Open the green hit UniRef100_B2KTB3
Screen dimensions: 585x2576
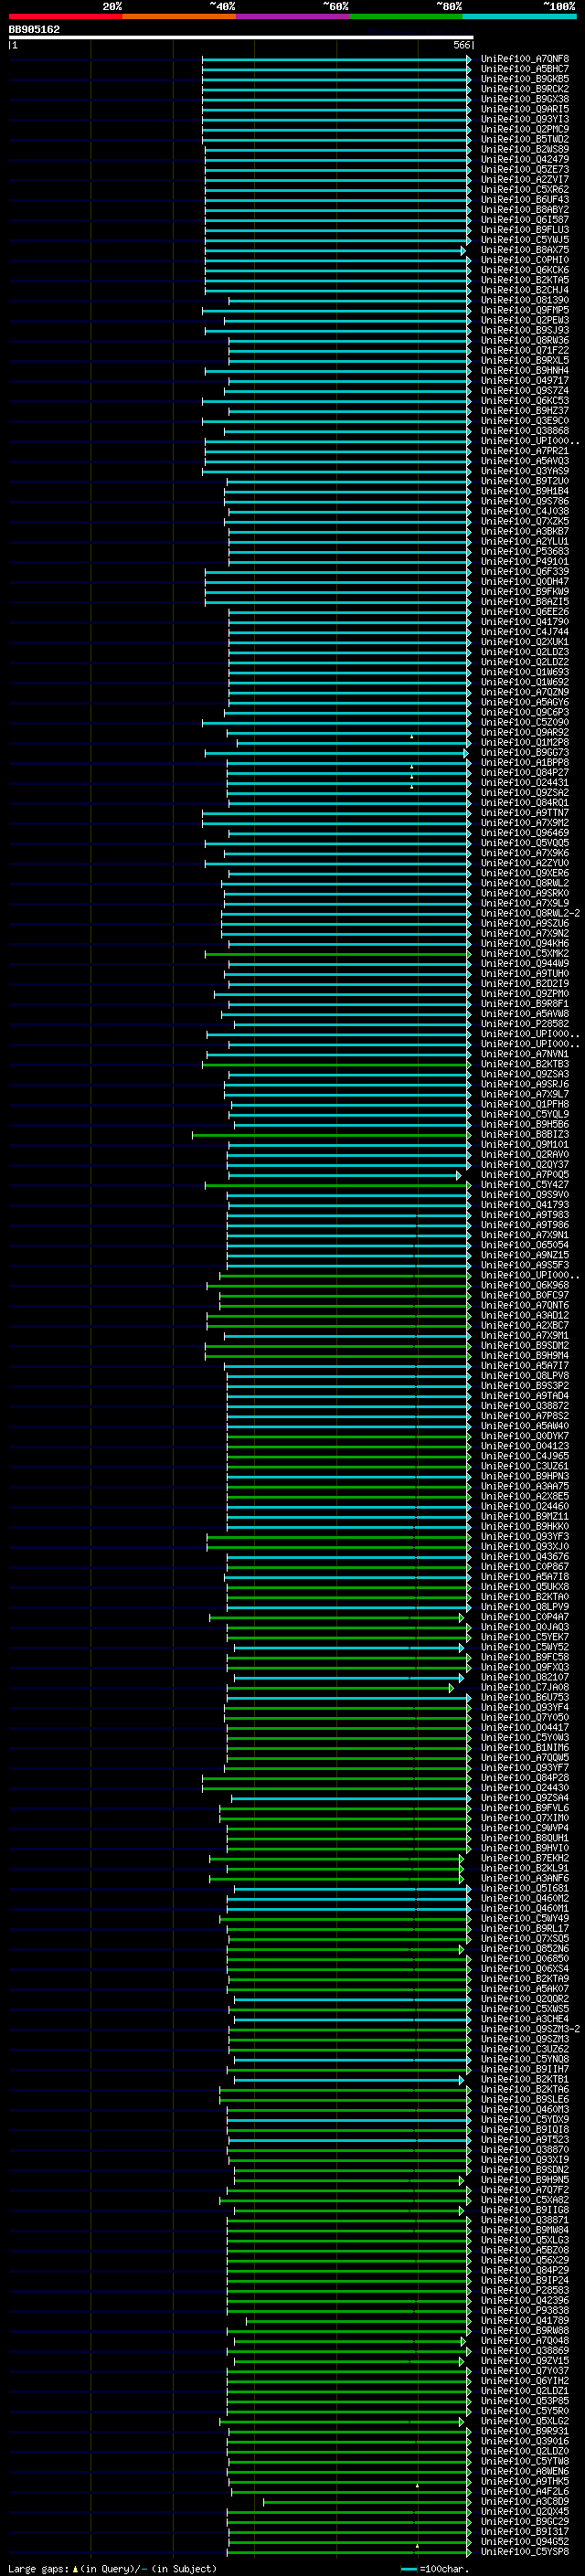pyautogui.click(x=524, y=1064)
